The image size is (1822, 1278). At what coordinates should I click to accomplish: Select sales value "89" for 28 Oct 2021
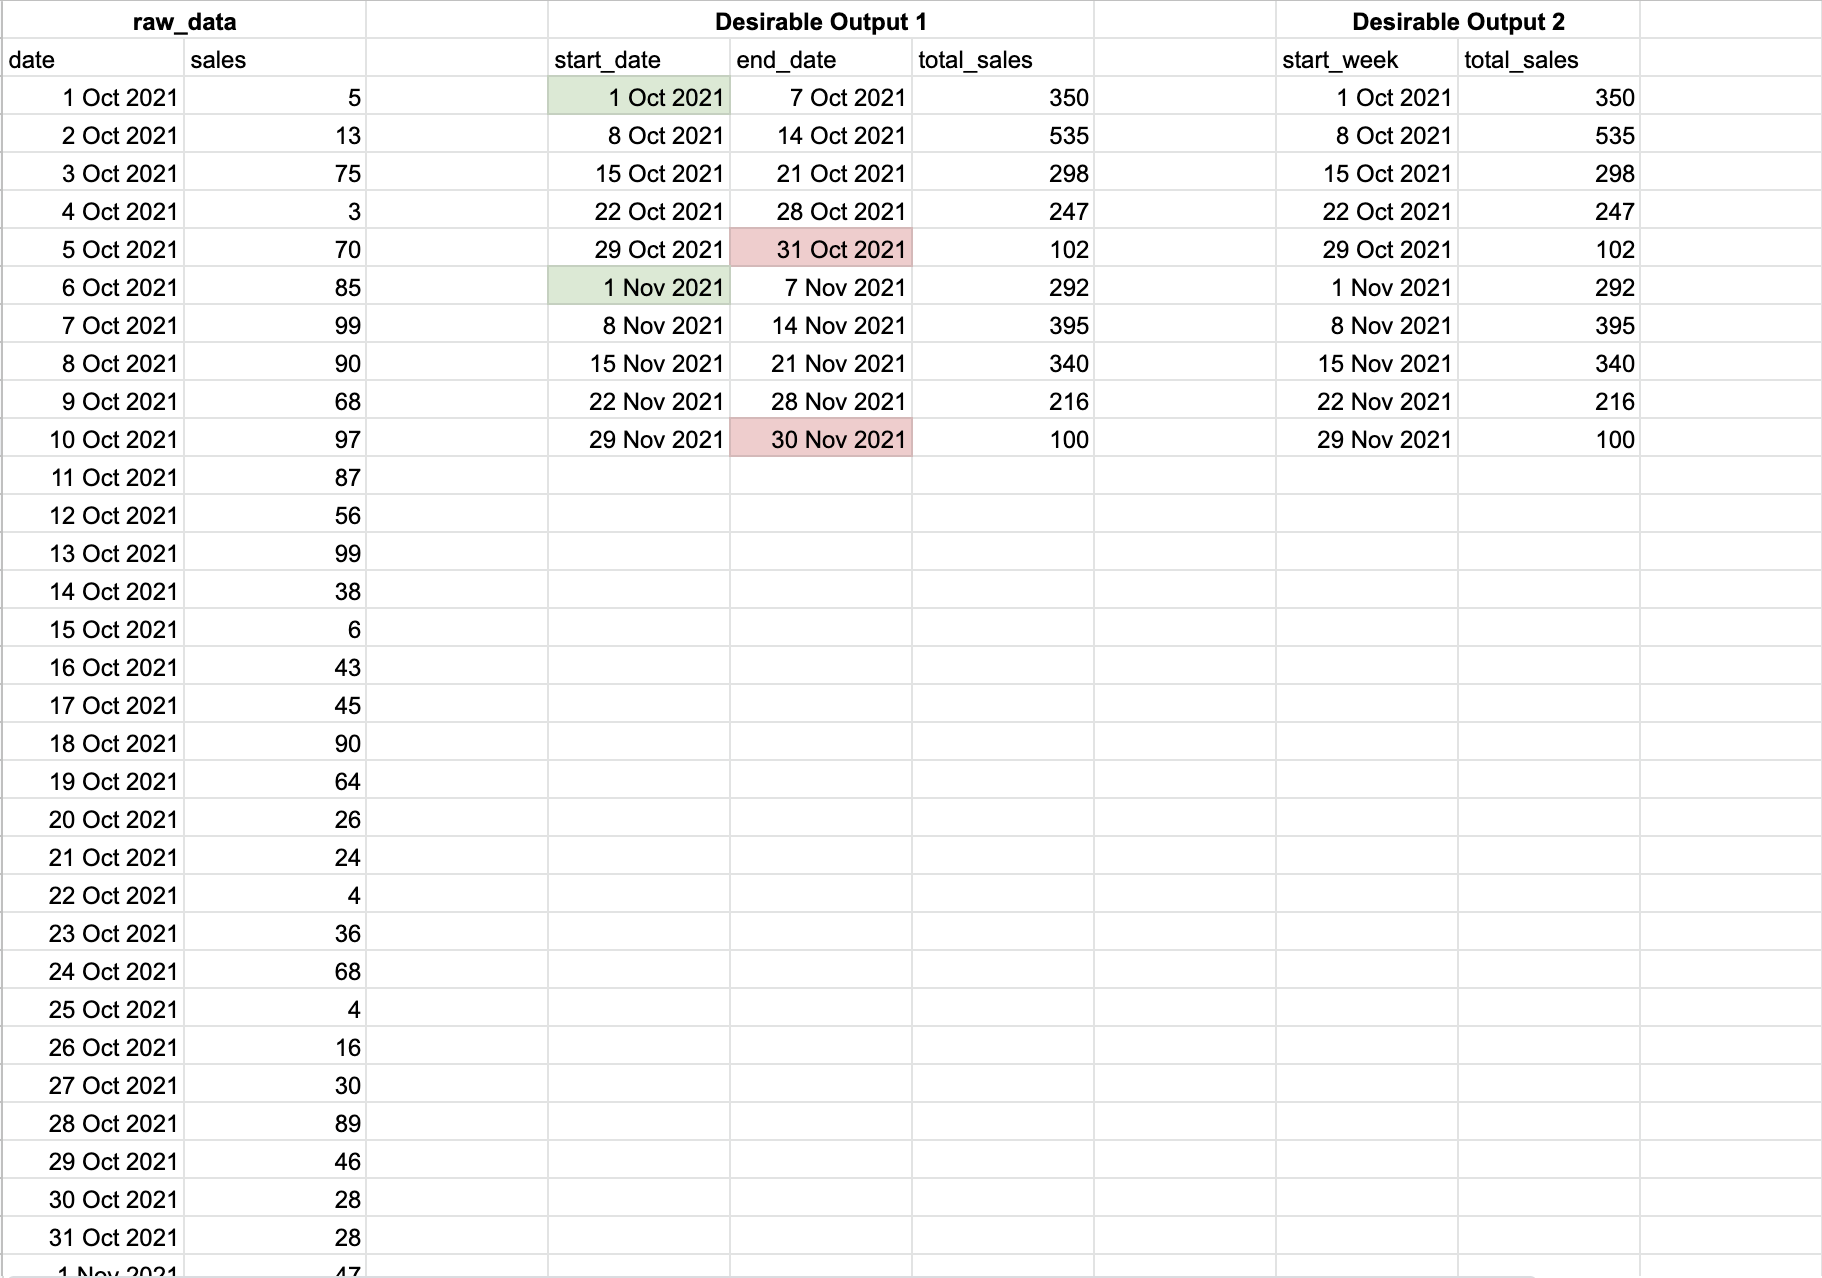click(x=275, y=1123)
